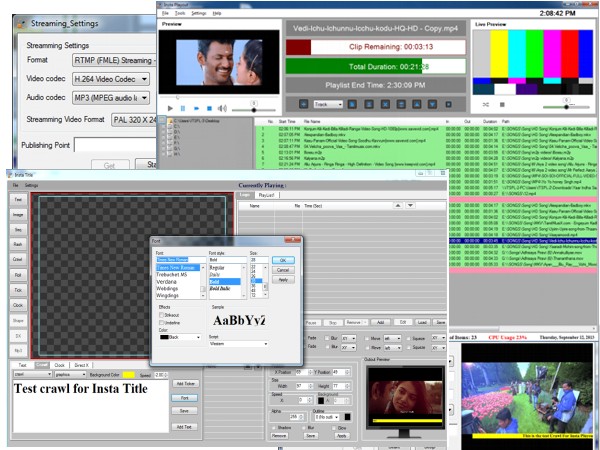Open the Color dropdown in Font dialog
The width and height of the screenshot is (600, 450).
point(180,337)
